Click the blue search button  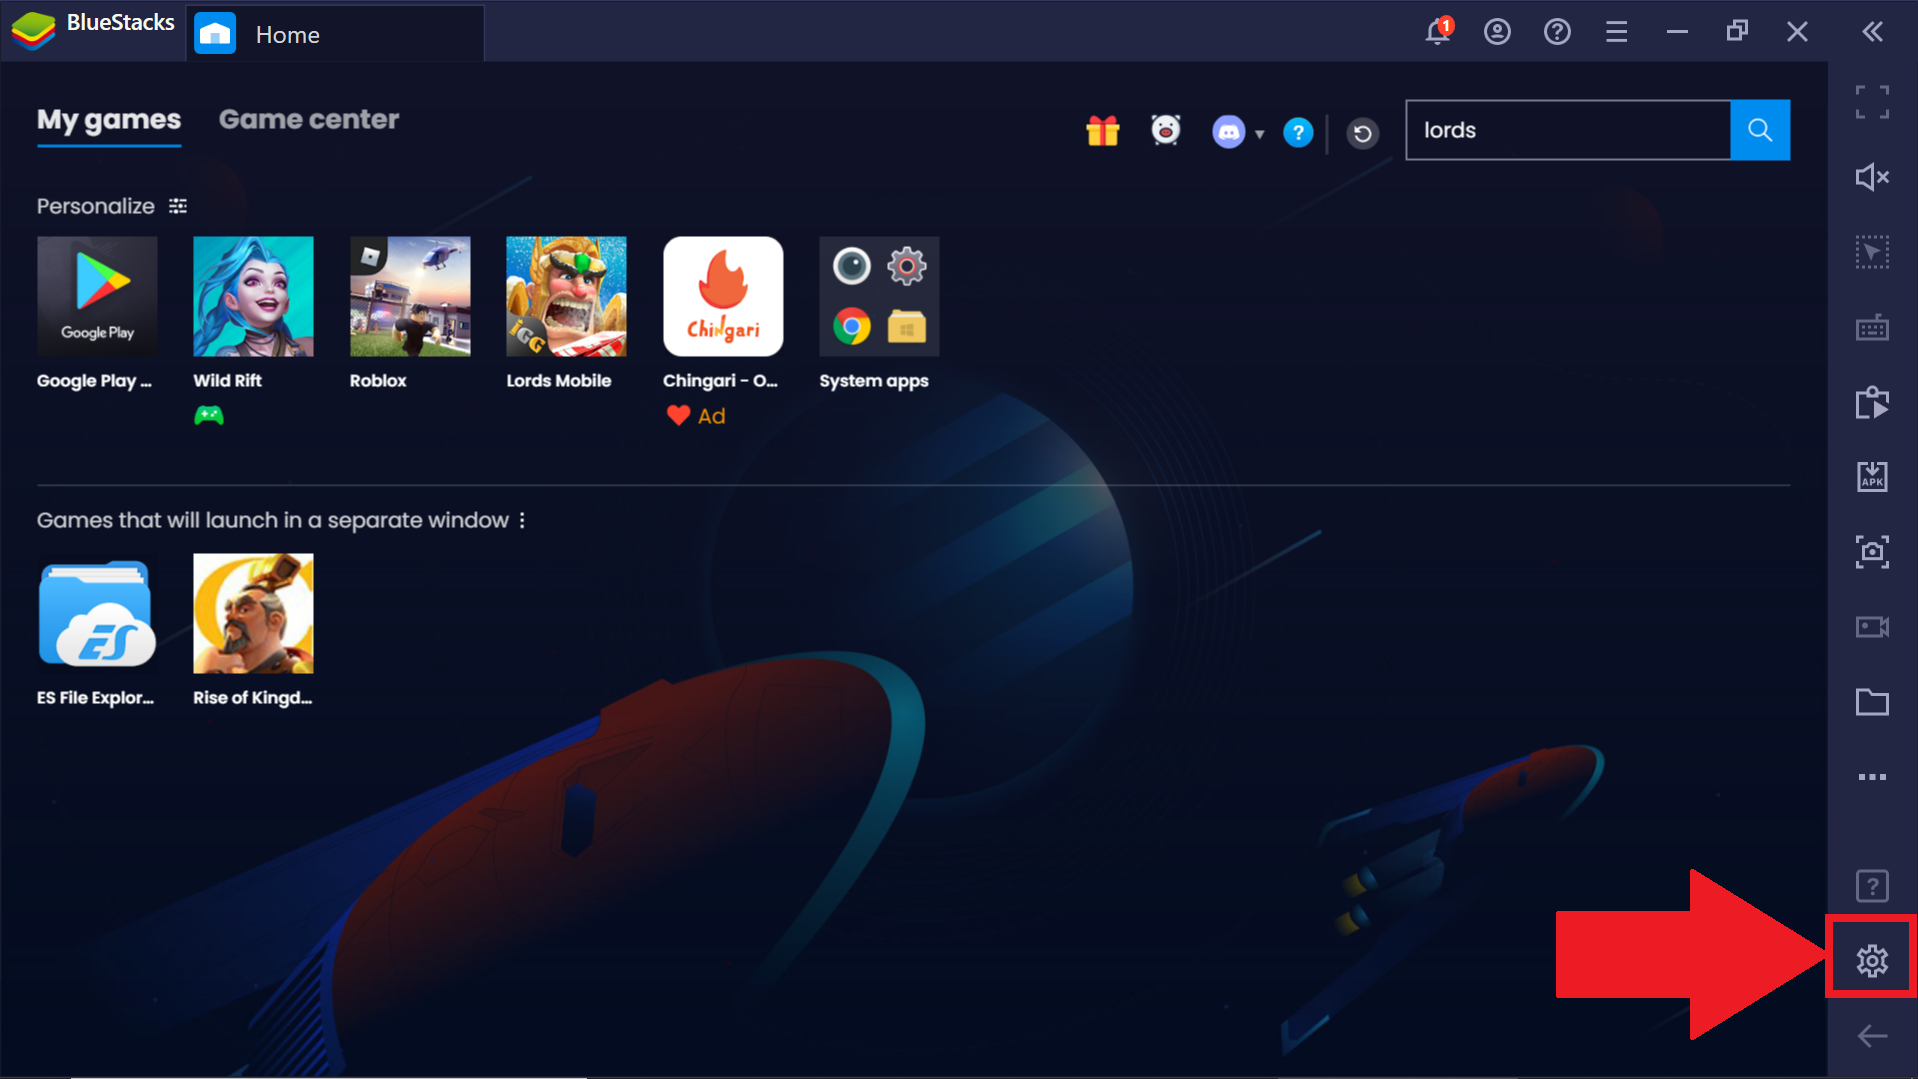pos(1760,130)
